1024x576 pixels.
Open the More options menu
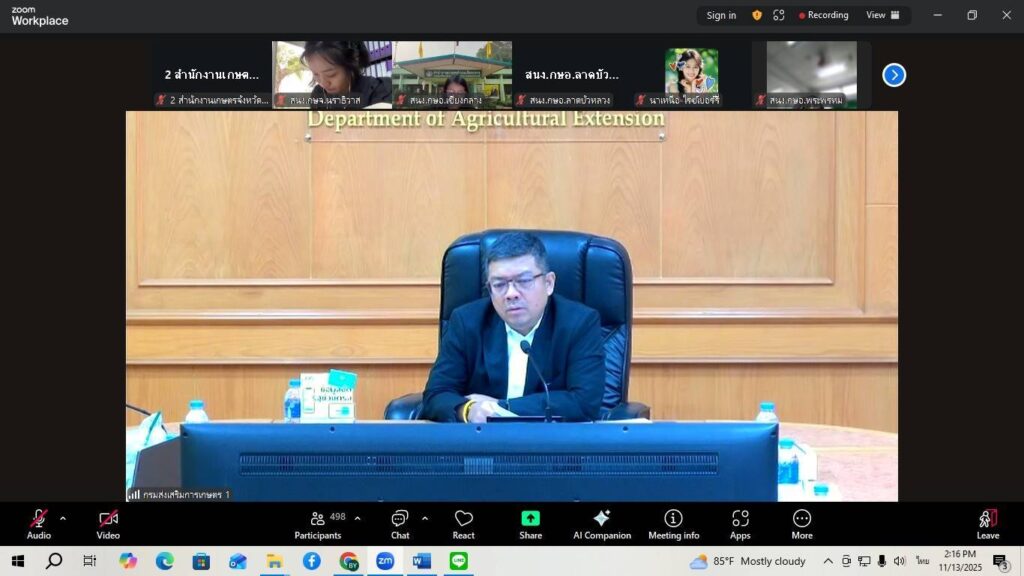(802, 523)
